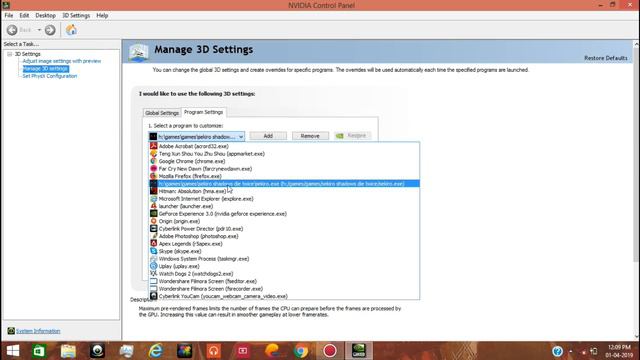
Task: Choose Hitman: Absolution (hma.exe) entry
Action: 284,191
